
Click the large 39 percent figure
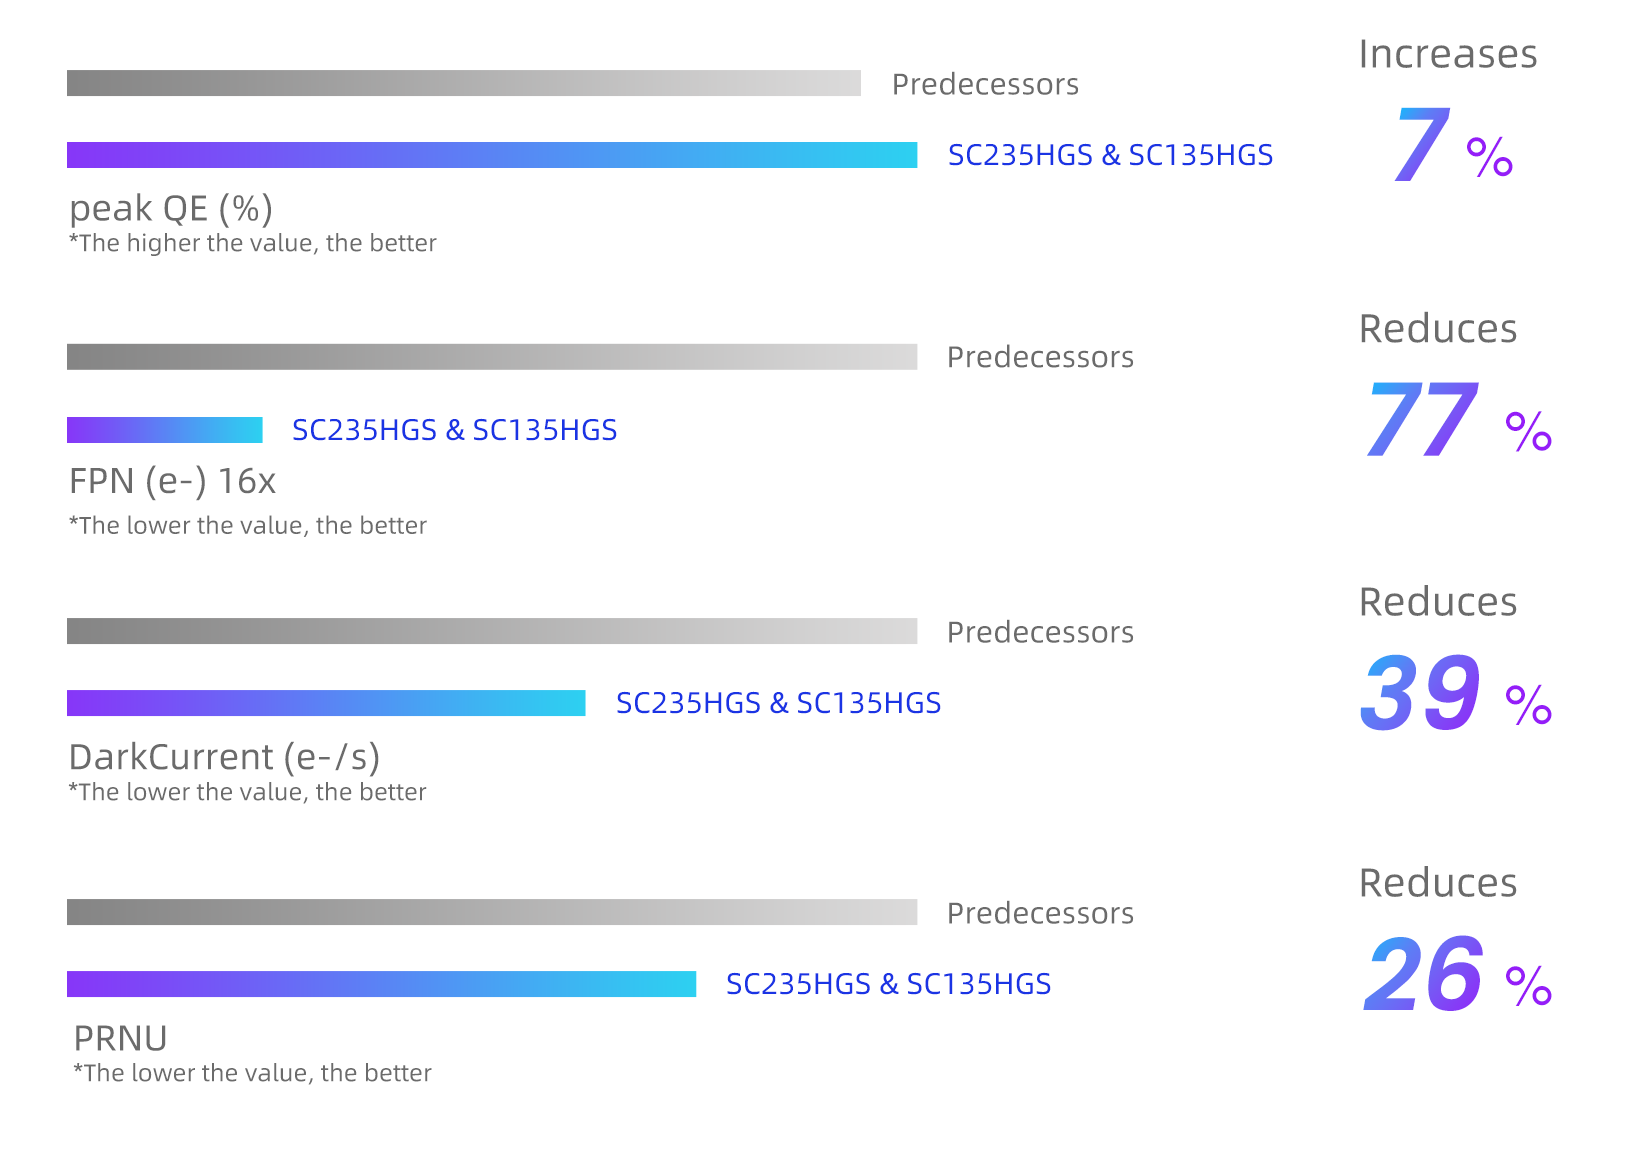1420,693
